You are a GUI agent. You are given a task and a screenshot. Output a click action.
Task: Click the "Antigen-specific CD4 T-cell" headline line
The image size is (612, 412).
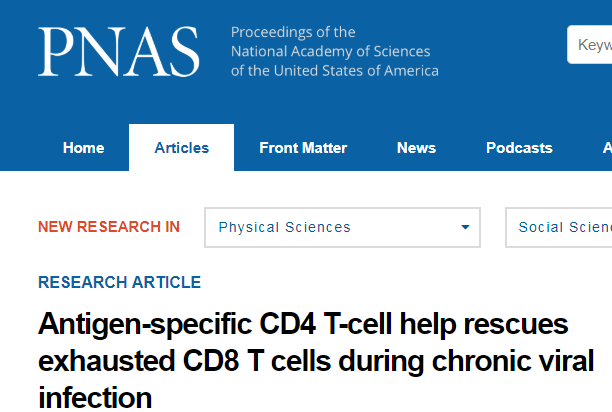pos(303,325)
